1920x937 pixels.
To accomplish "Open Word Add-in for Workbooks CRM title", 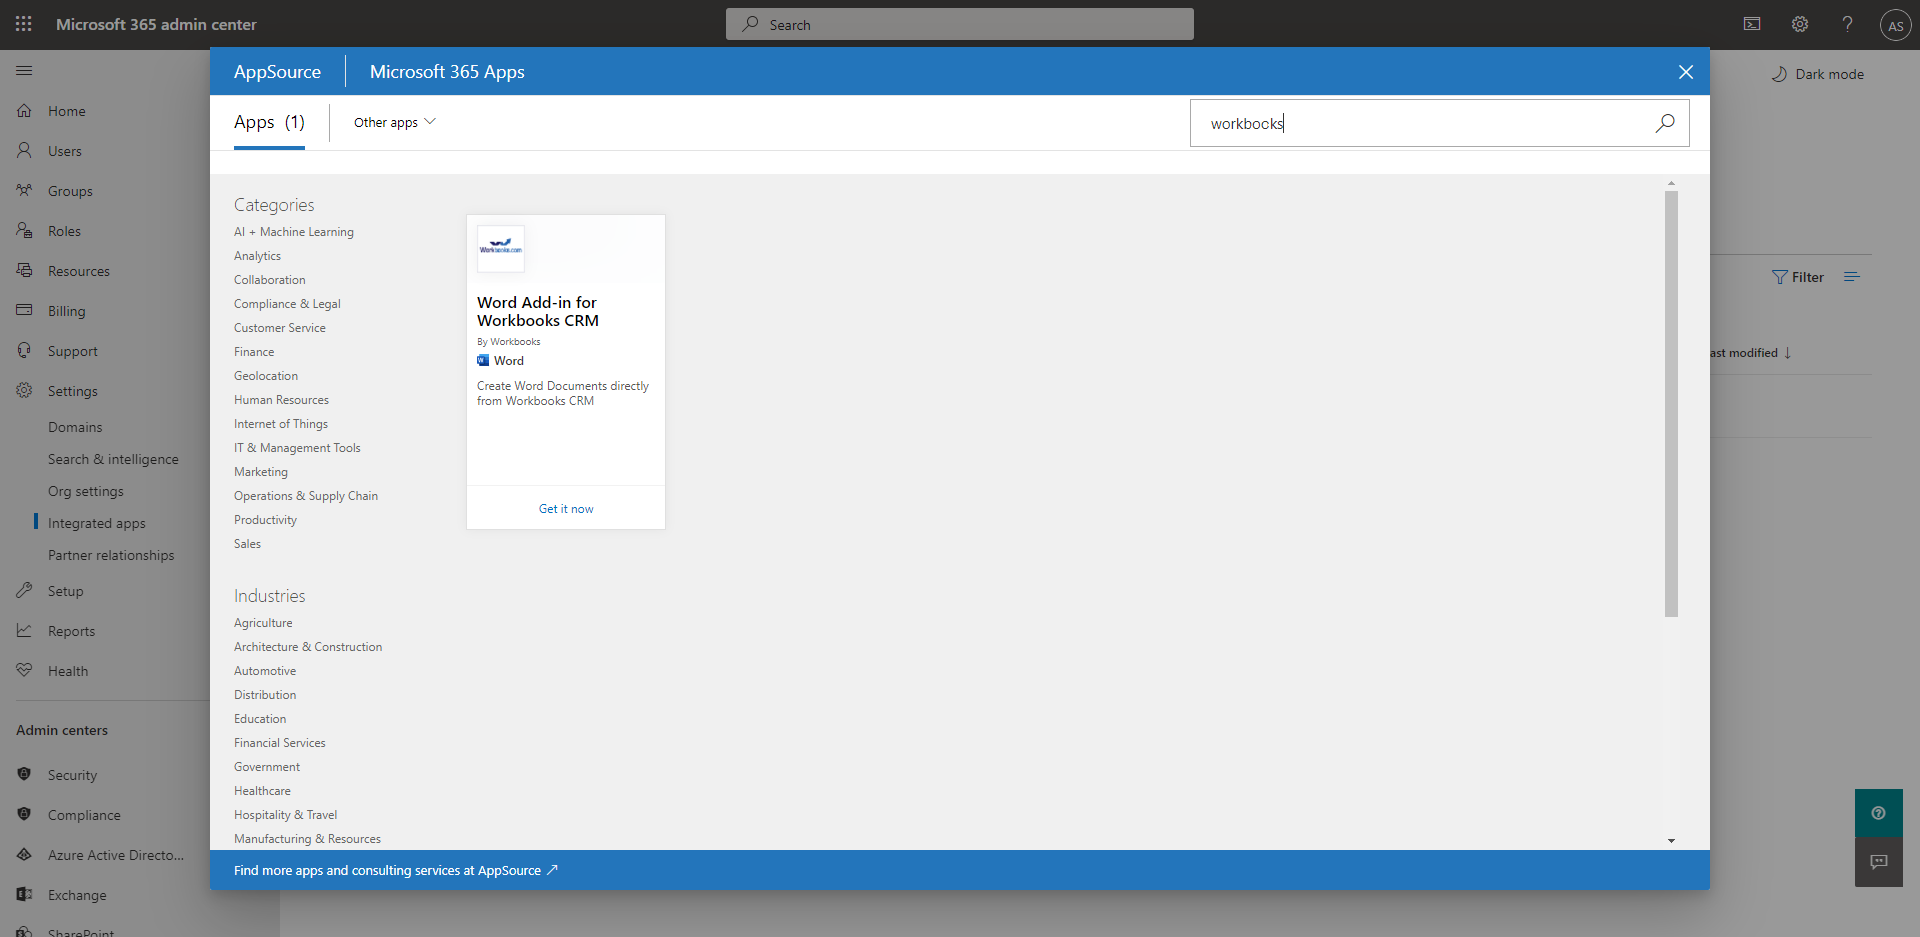I will (538, 311).
